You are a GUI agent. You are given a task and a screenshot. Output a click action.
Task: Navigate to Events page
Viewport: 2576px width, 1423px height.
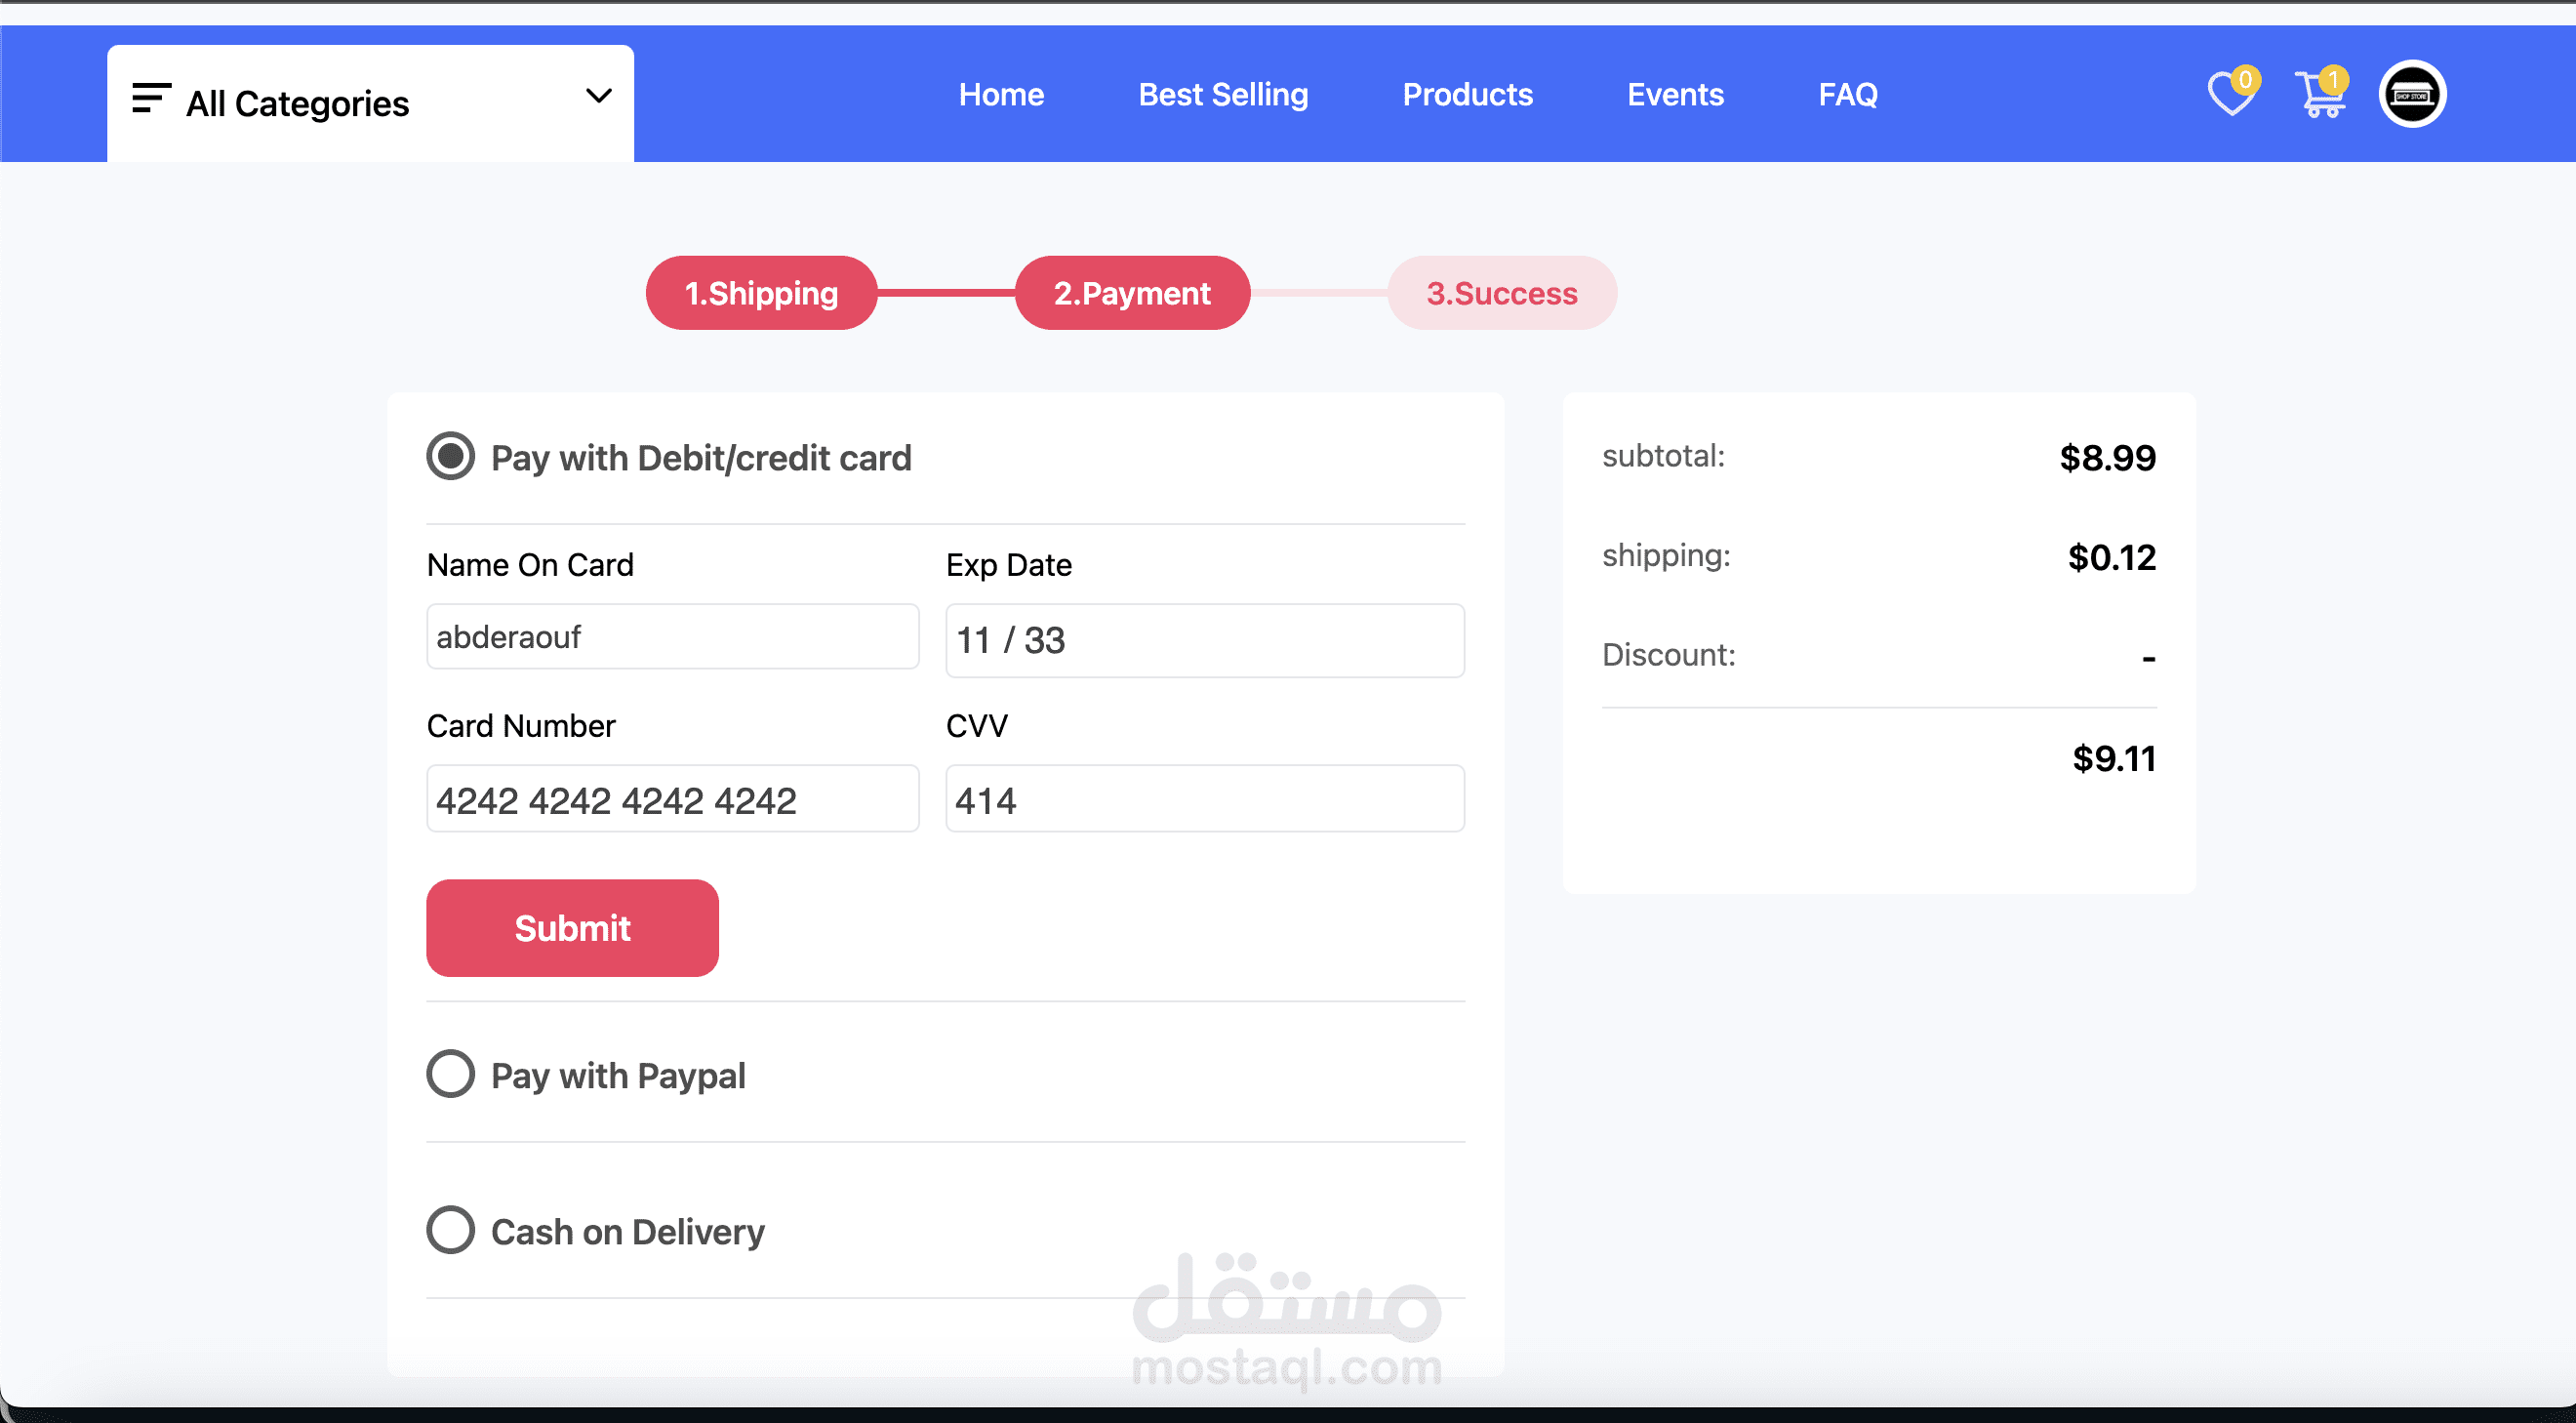1675,95
